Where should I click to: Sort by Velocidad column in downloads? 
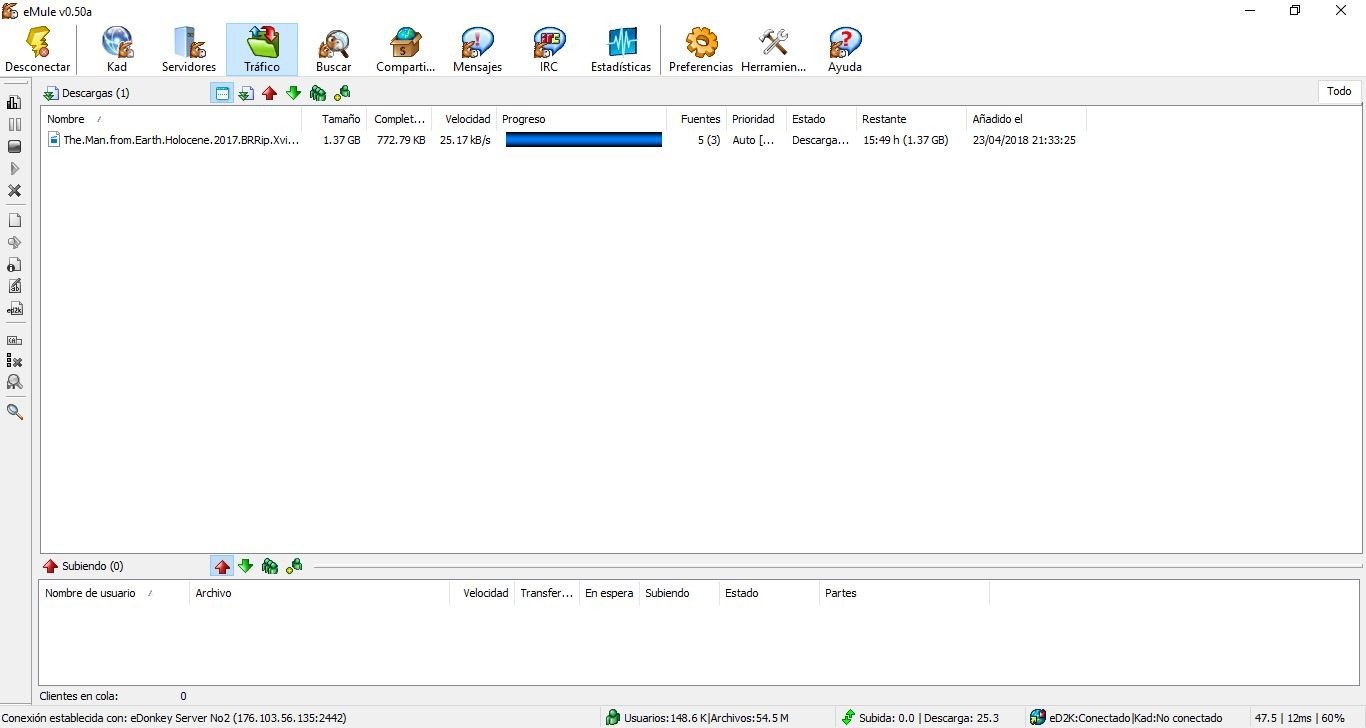(465, 119)
